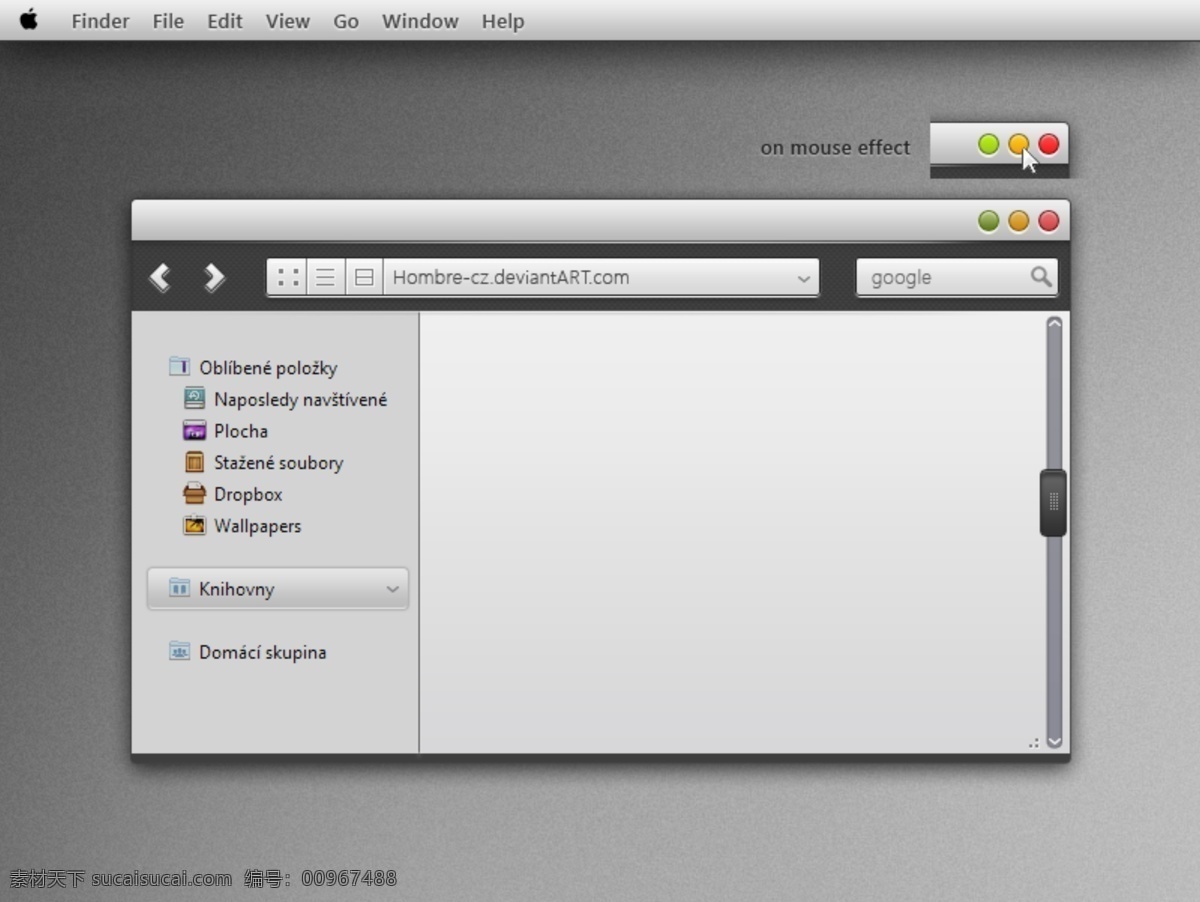Click the magnifier search icon
Screen dimensions: 1200x902
click(x=1041, y=276)
